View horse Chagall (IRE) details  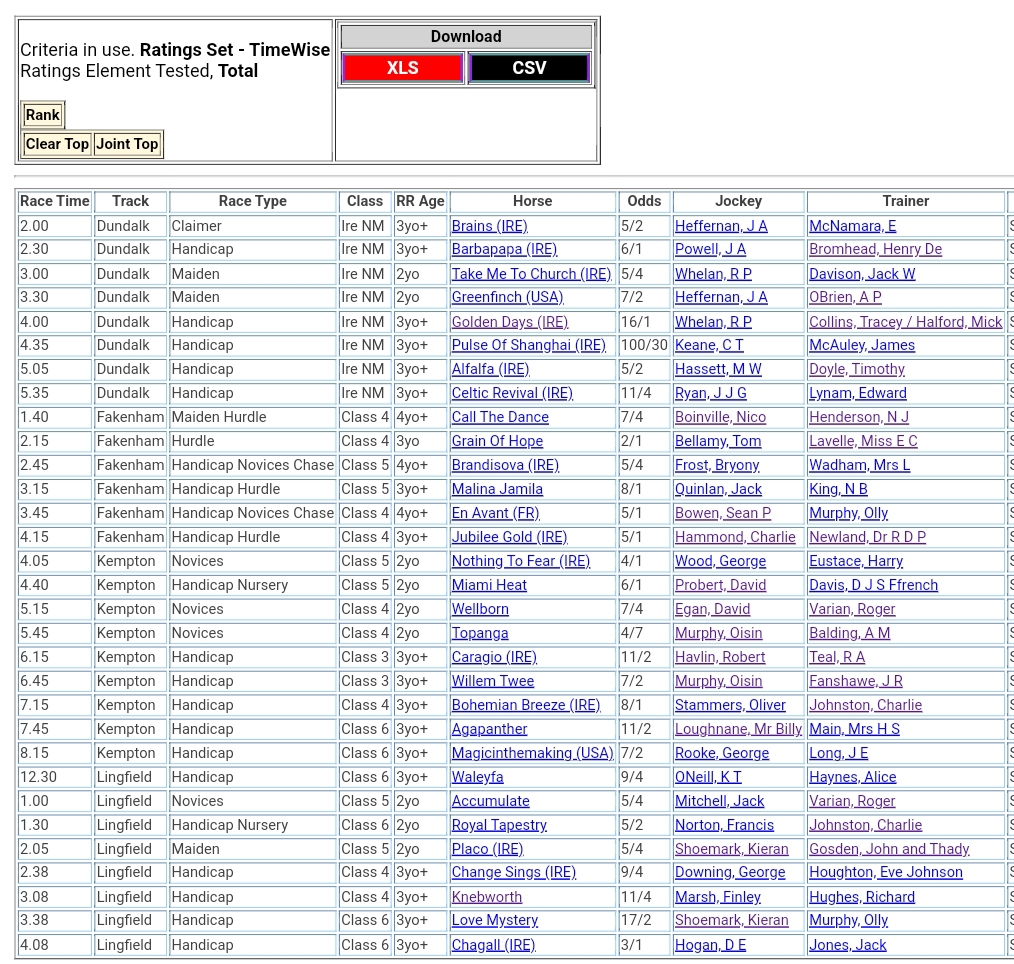coord(493,945)
